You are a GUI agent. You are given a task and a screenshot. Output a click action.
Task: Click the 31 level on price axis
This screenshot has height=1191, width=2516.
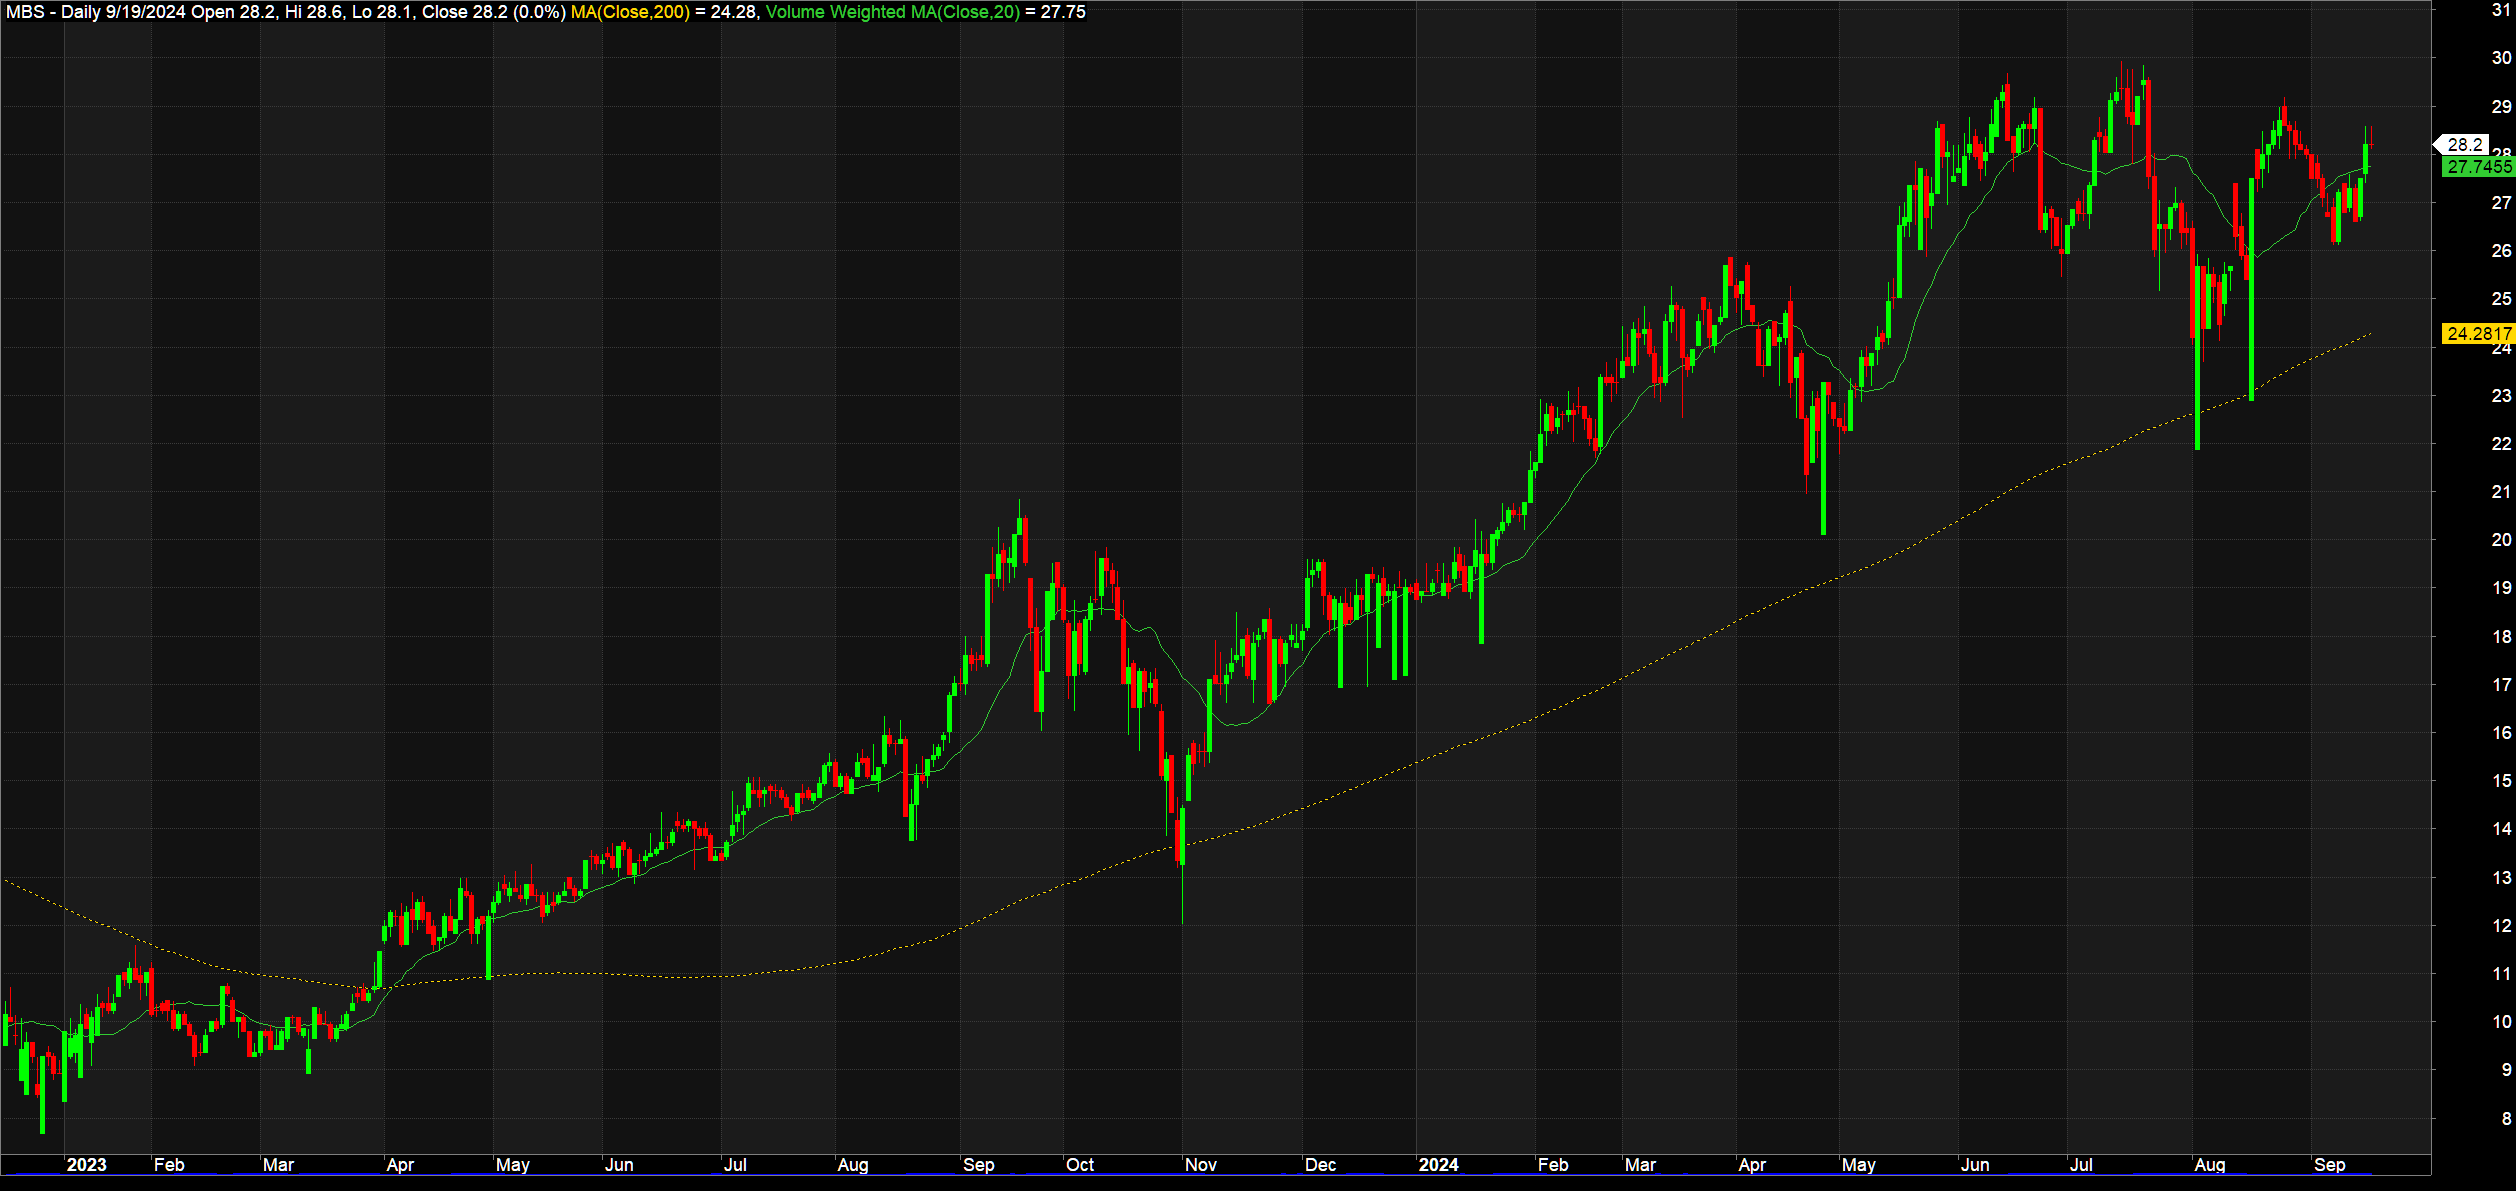[2501, 10]
